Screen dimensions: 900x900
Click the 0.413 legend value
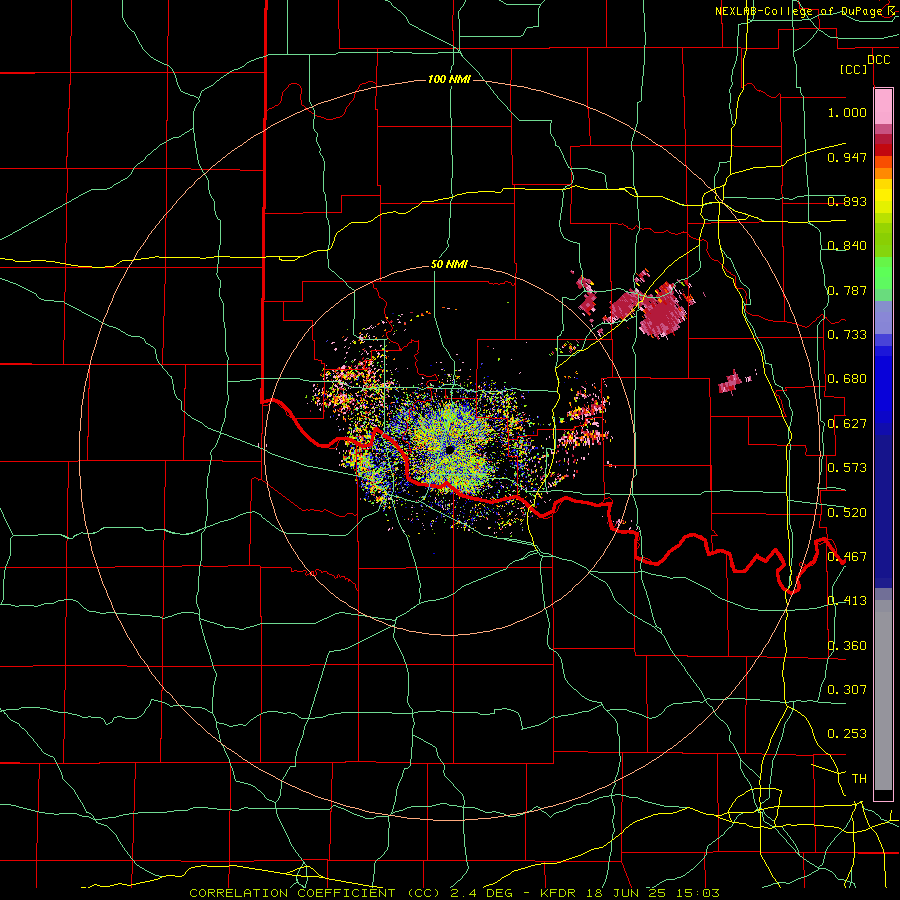847,600
